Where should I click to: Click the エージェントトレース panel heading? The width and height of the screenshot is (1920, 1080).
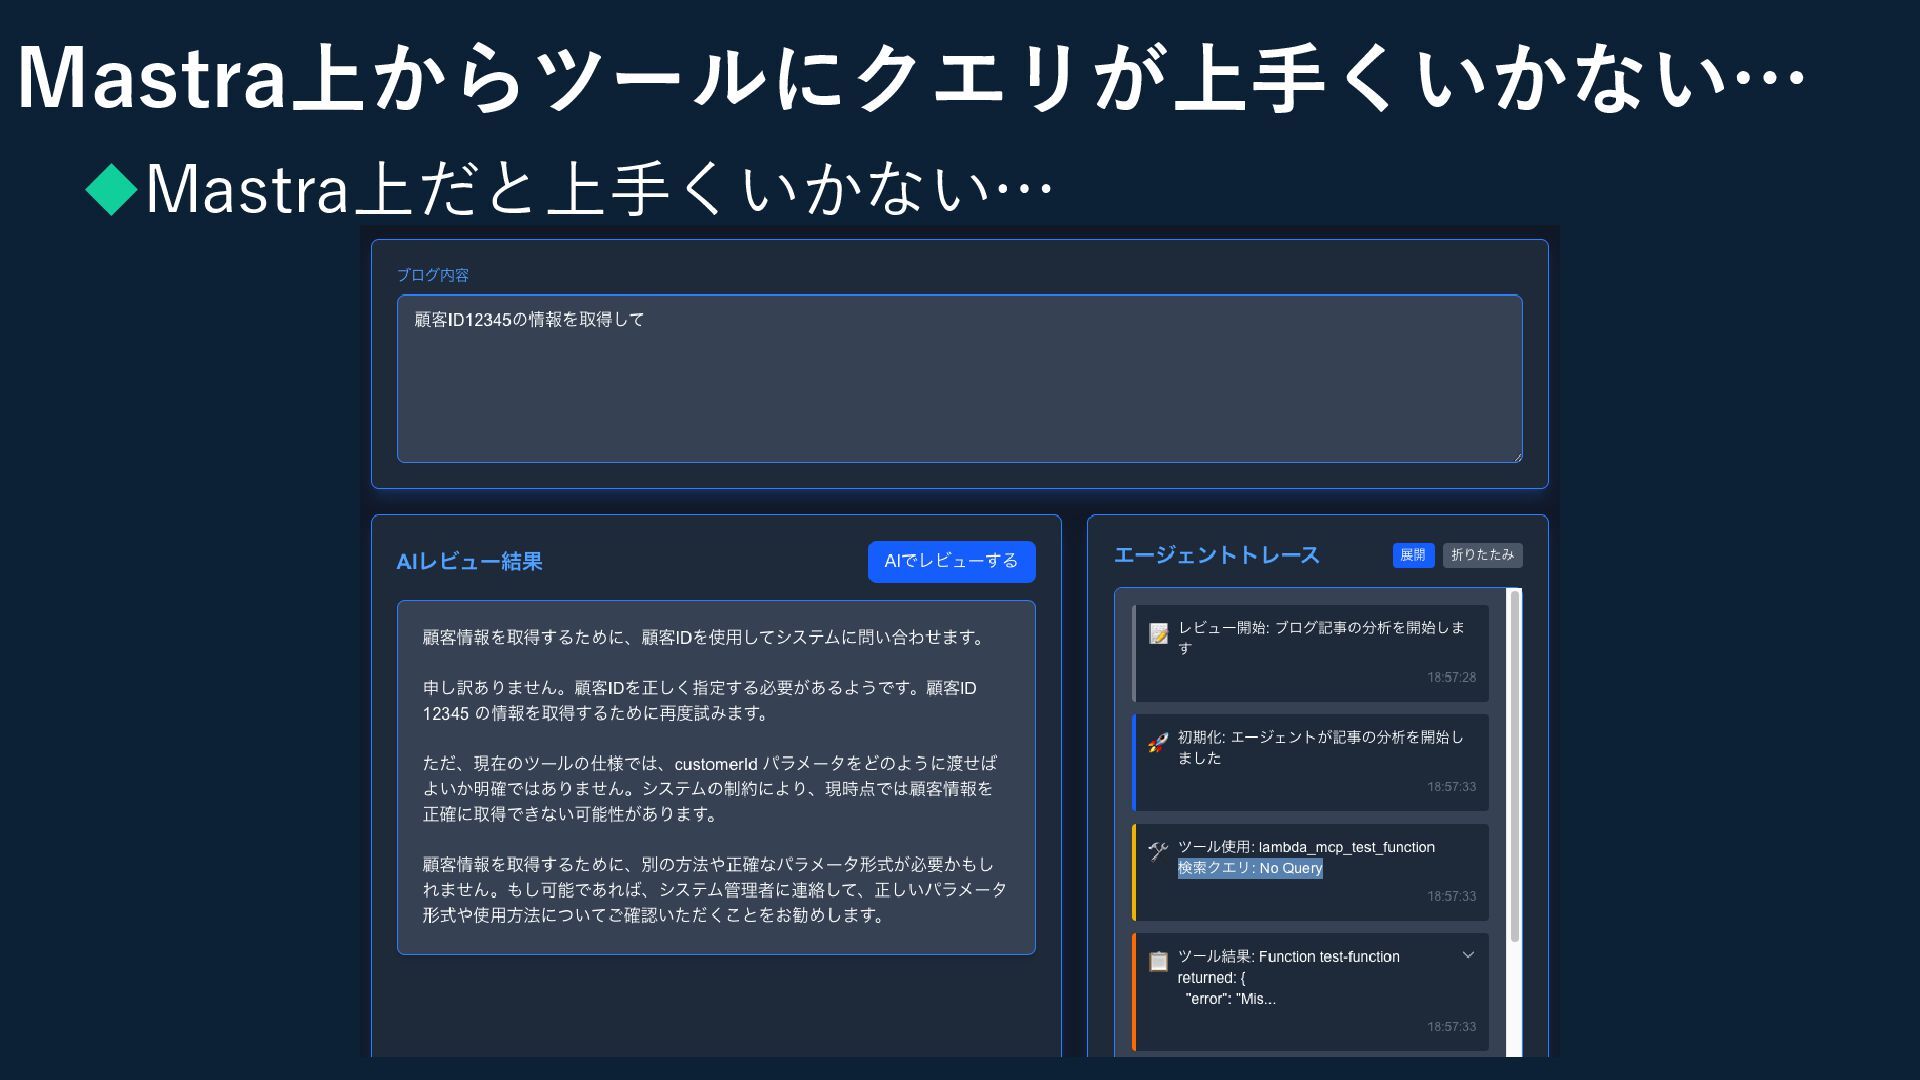click(1216, 555)
